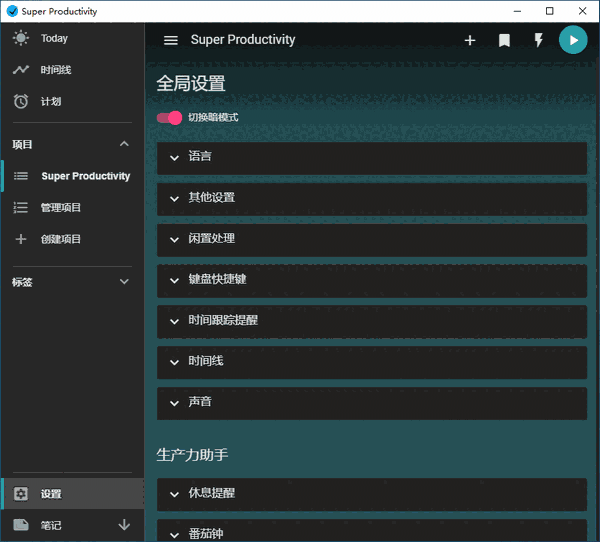The height and width of the screenshot is (542, 600).
Task: Click the app logo in title bar
Action: click(x=12, y=11)
